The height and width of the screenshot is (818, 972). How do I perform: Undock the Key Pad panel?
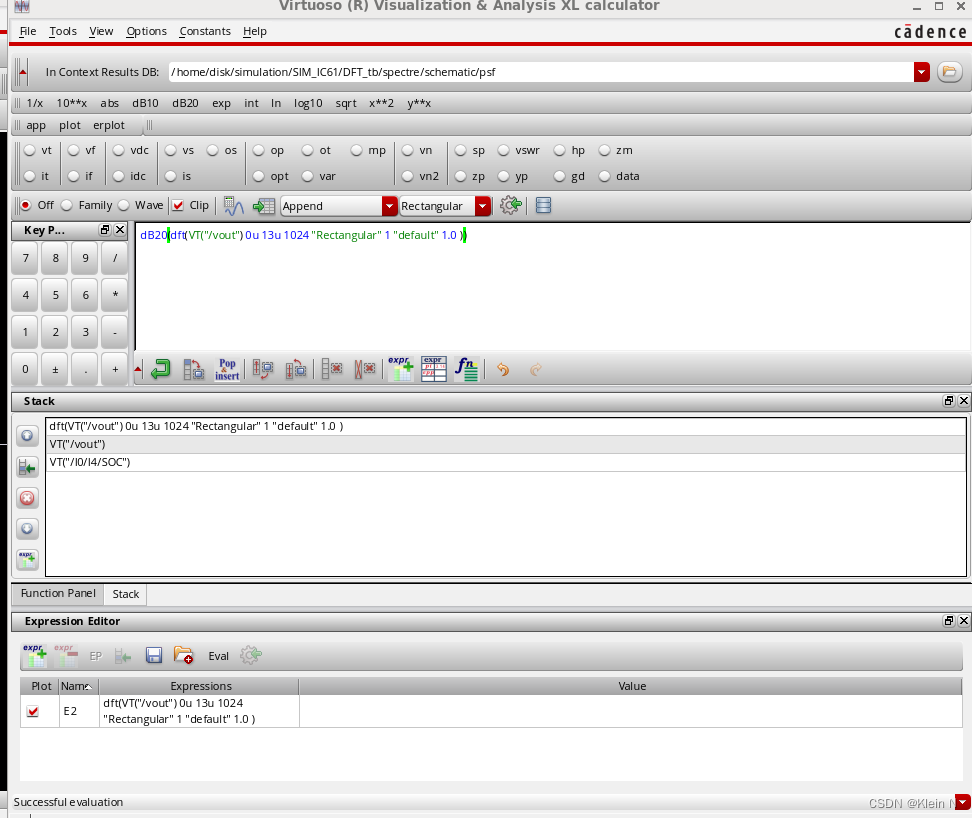(x=105, y=230)
